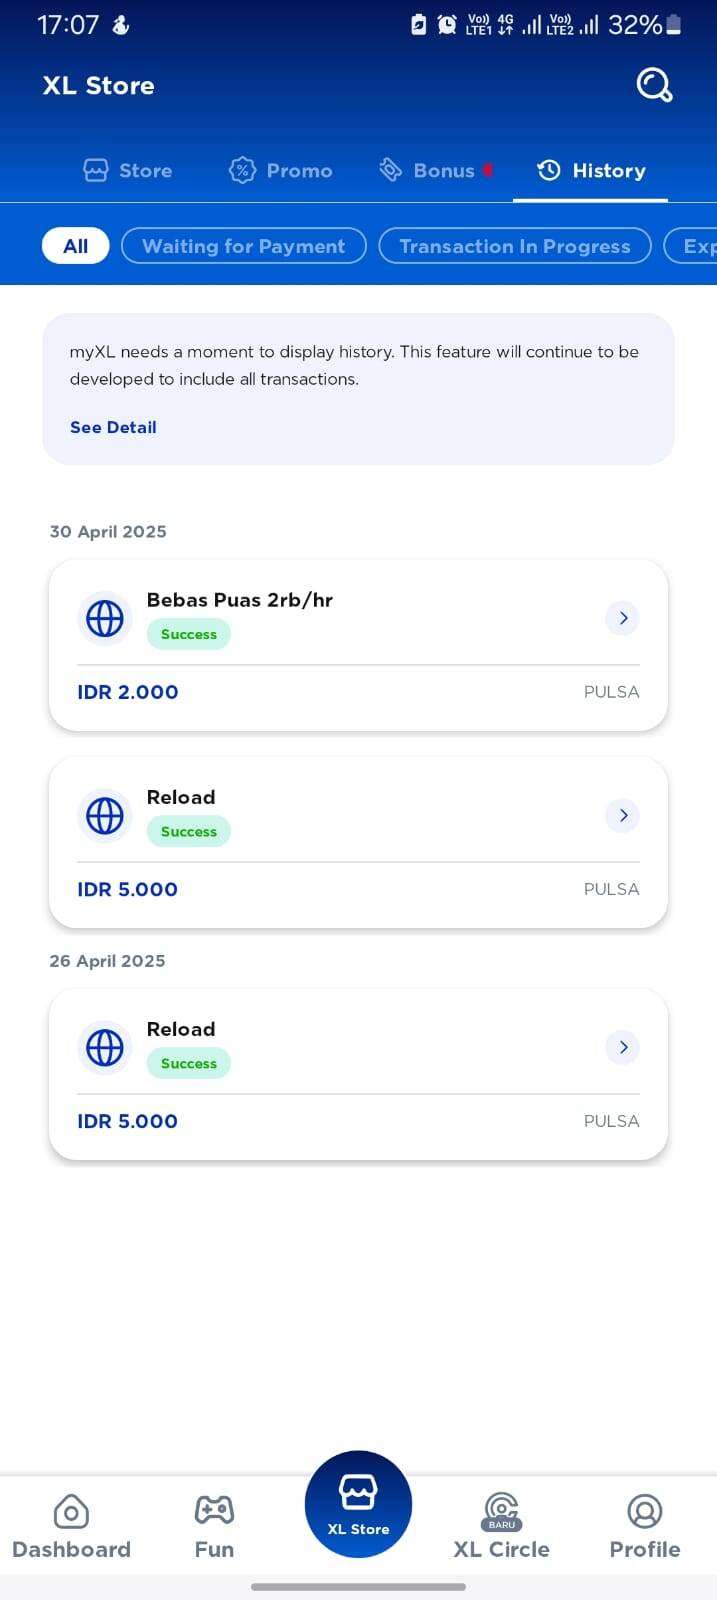Tap the search magnifier icon
The height and width of the screenshot is (1600, 717).
654,86
